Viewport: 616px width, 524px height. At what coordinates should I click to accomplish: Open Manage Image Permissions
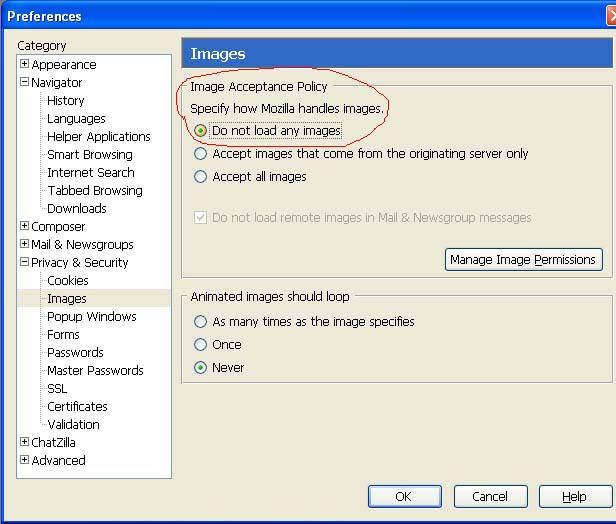point(523,260)
